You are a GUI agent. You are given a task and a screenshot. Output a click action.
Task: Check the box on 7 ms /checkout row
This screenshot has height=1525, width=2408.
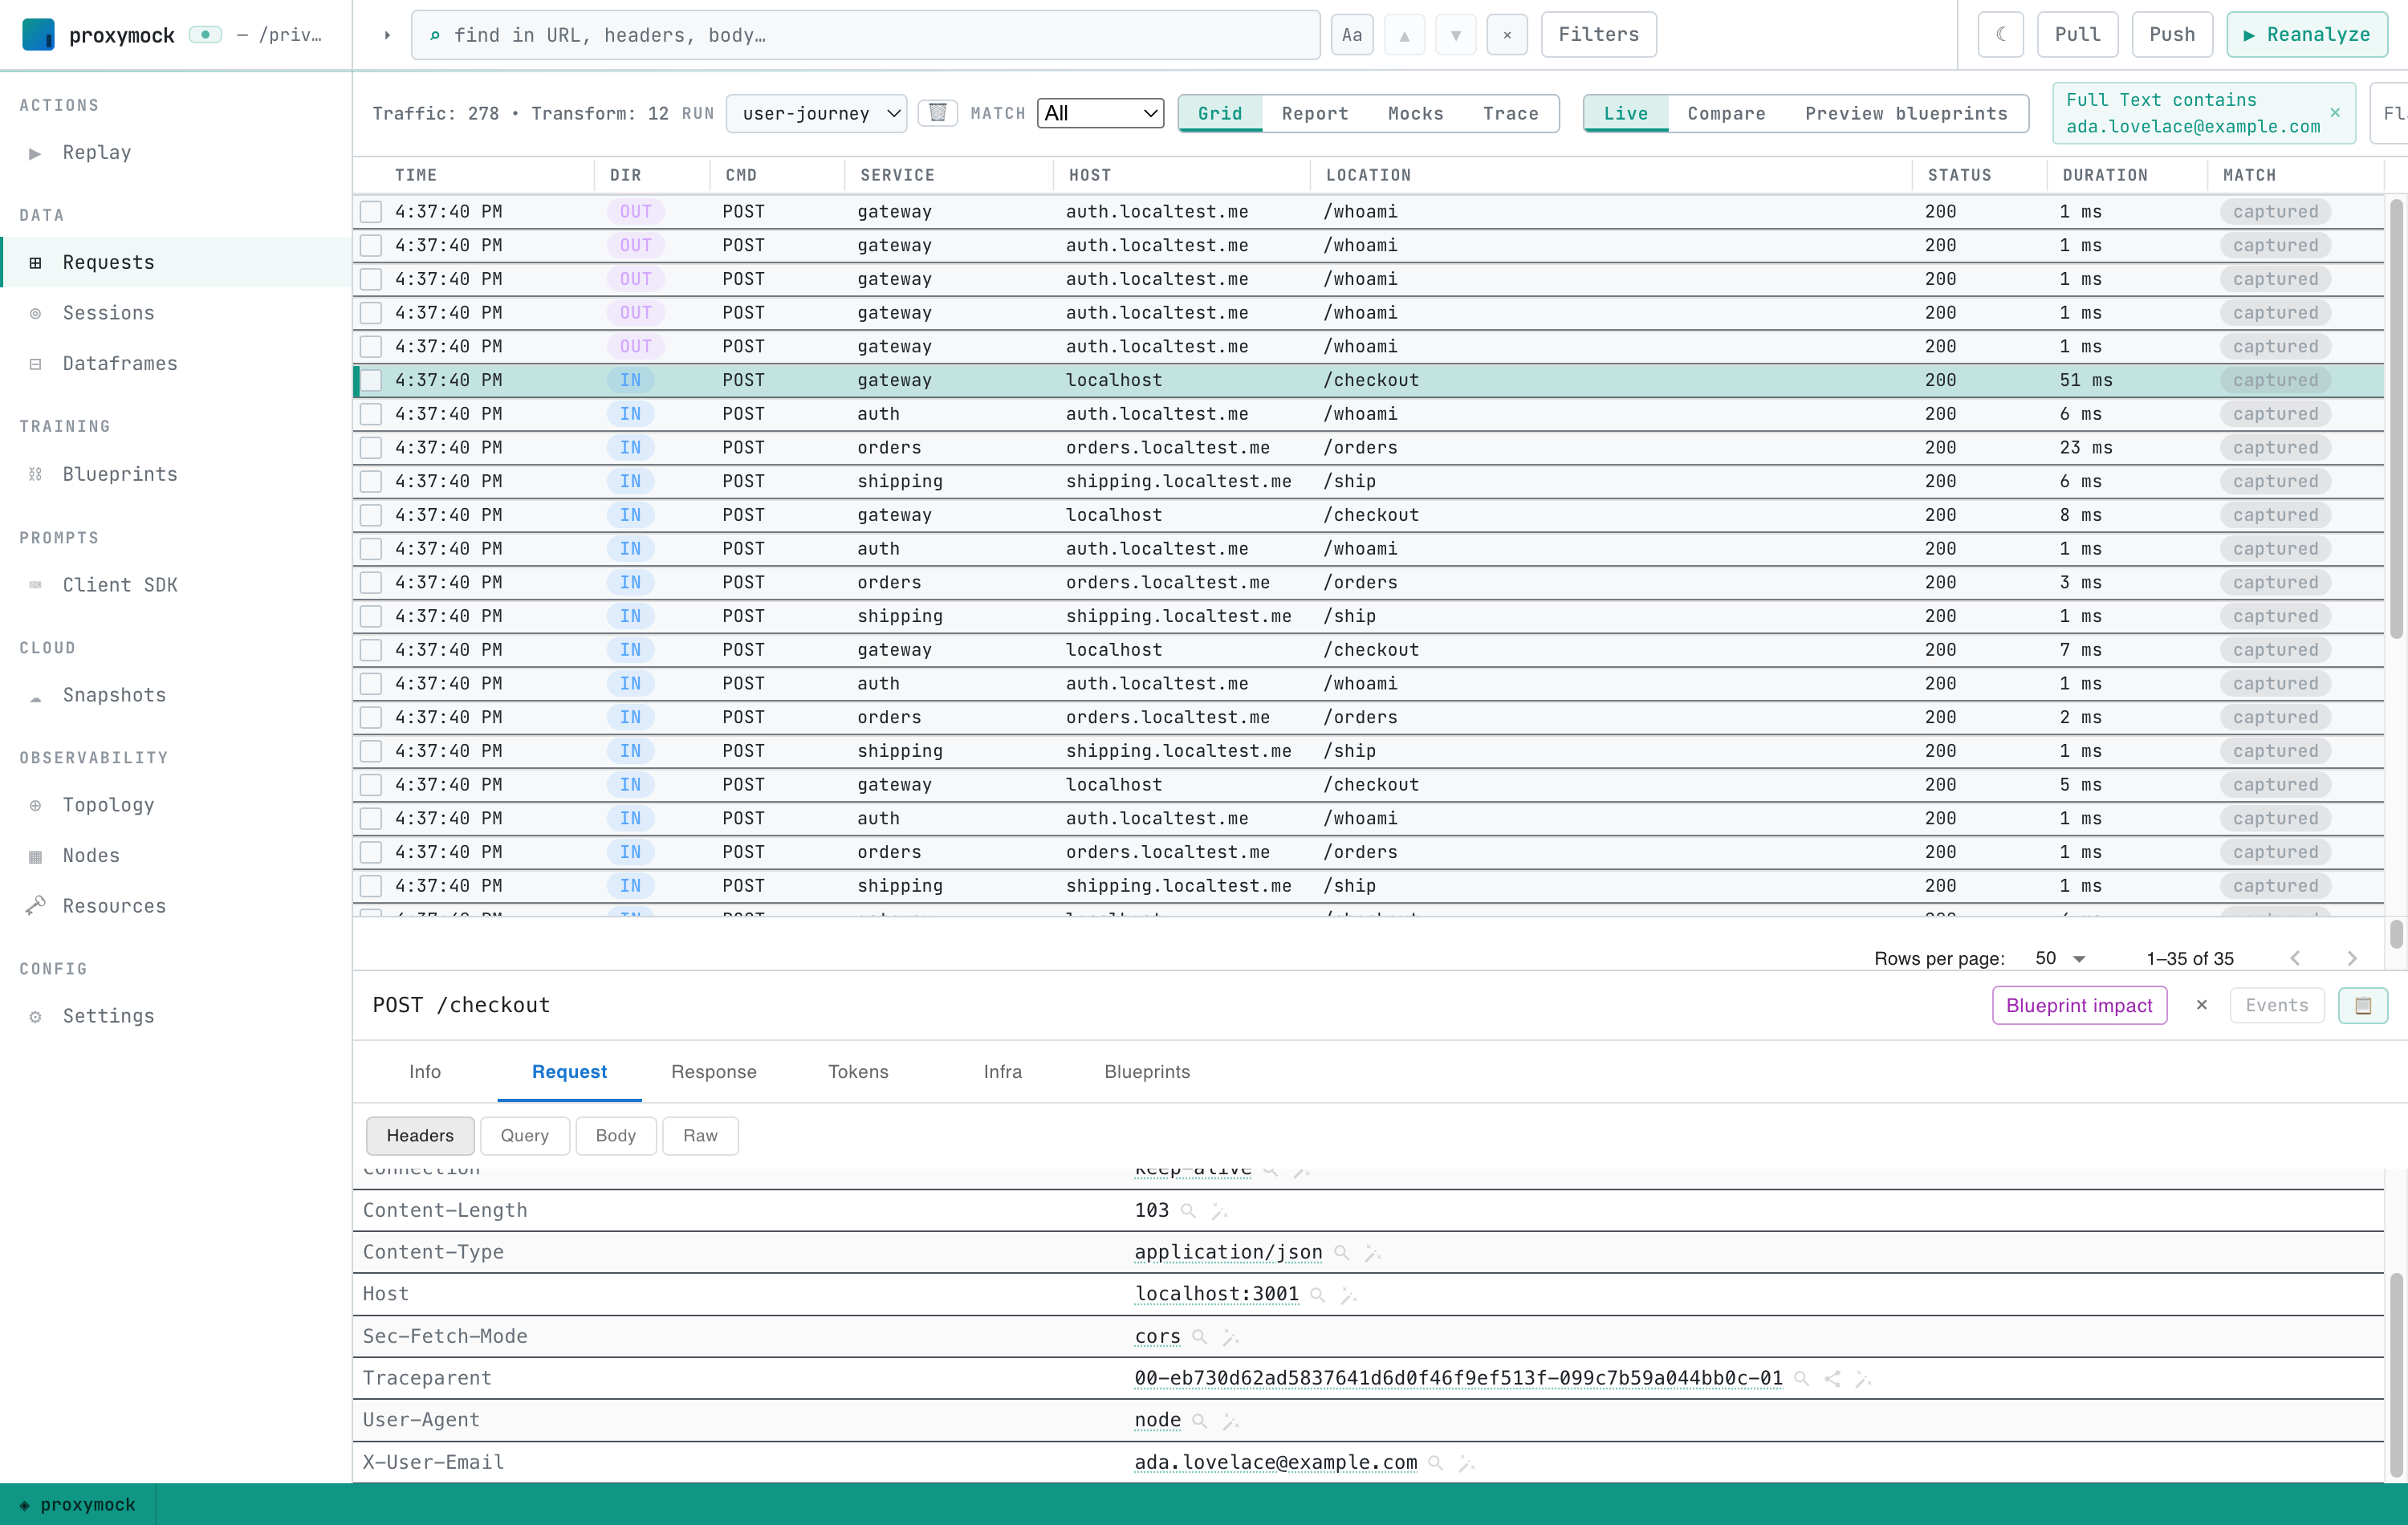click(x=371, y=650)
